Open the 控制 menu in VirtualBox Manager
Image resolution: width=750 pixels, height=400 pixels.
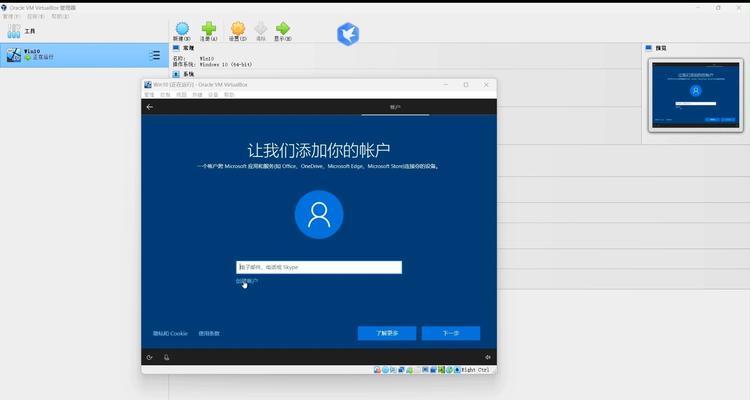click(36, 16)
